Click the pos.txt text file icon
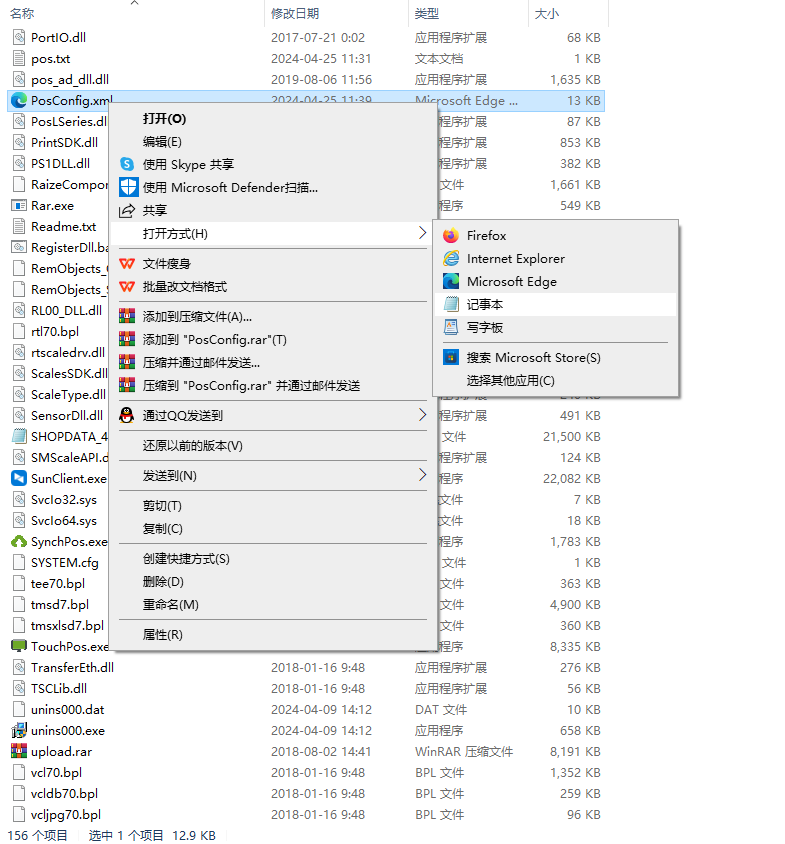Viewport: 785px width, 844px height. coord(19,59)
